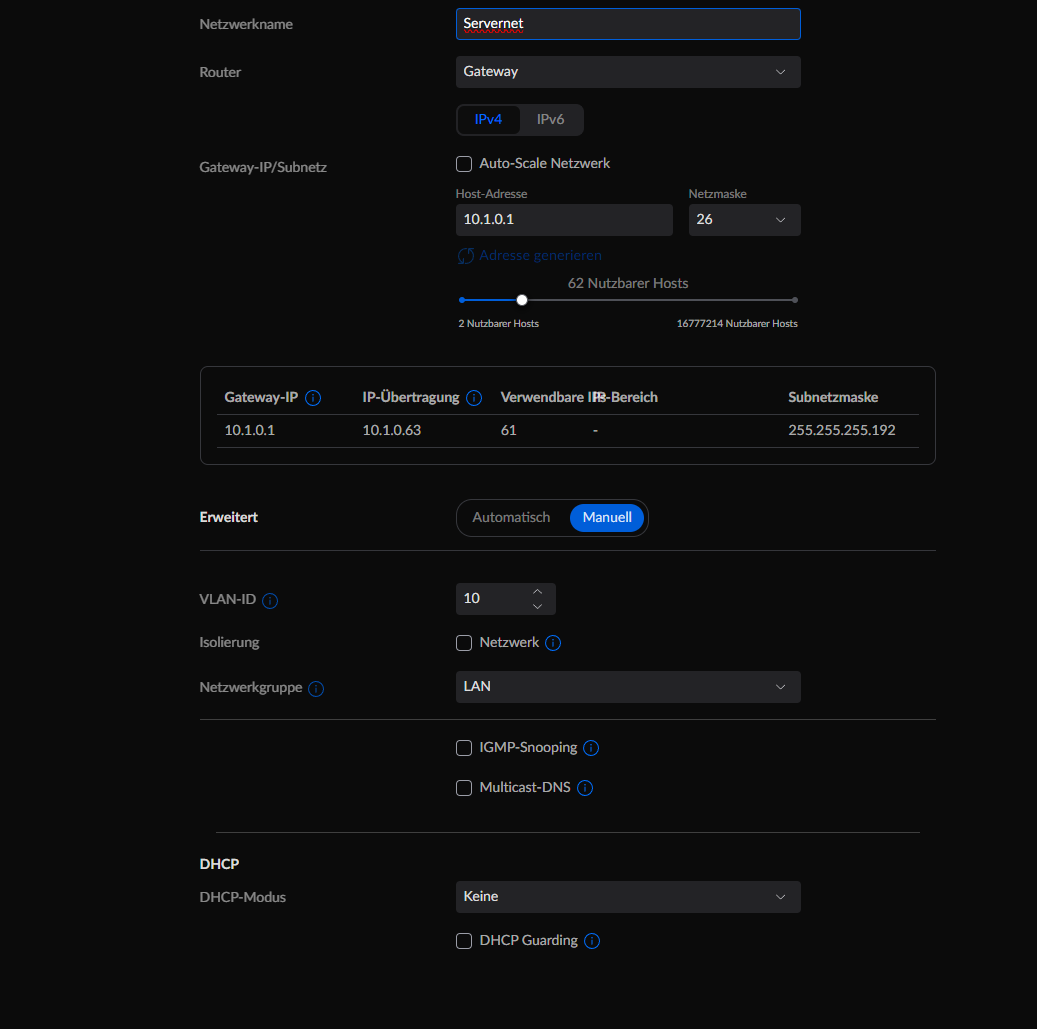Click the 16777214 Nutzbarer Hosts label
This screenshot has height=1029, width=1037.
click(x=737, y=324)
